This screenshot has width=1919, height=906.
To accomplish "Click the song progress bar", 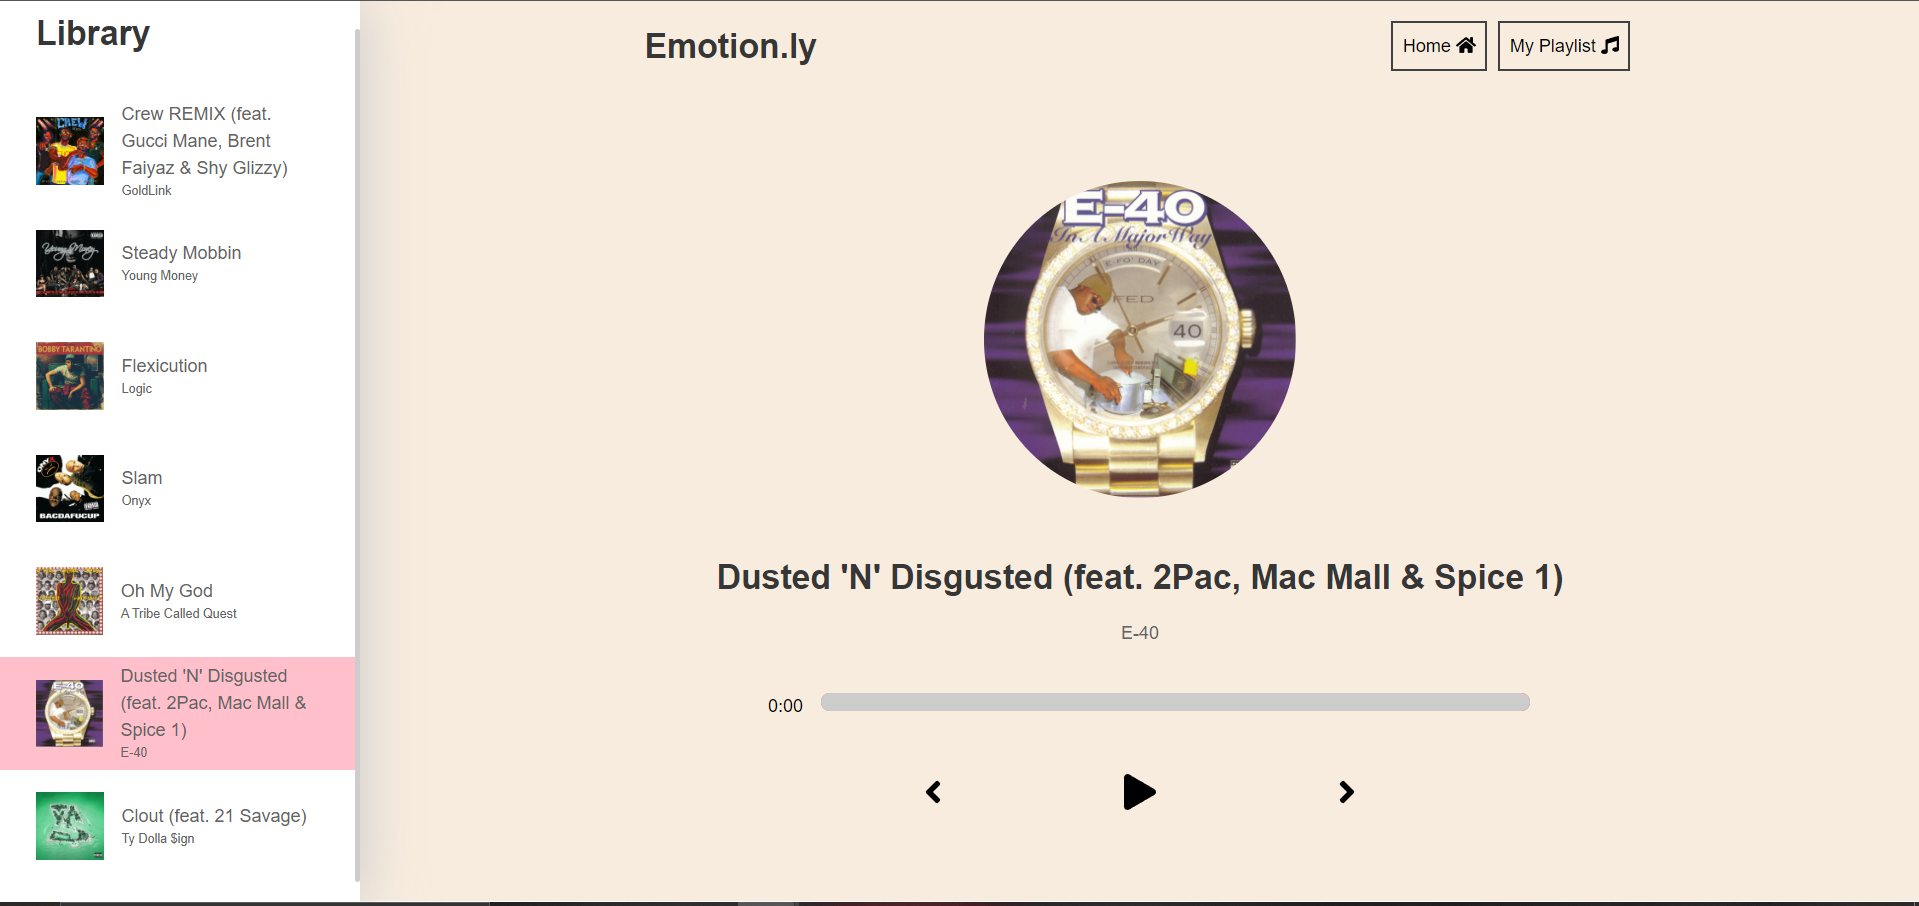I will point(1175,702).
